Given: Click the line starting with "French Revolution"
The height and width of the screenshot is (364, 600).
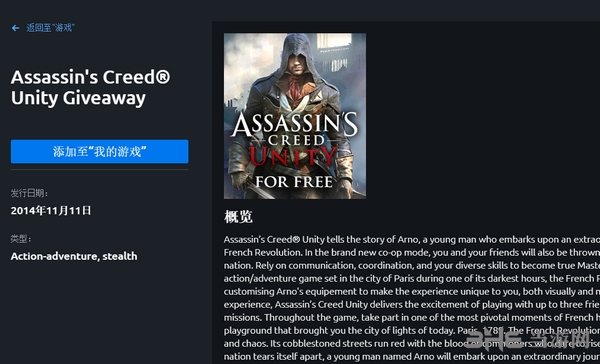Looking at the screenshot, I should coord(412,253).
